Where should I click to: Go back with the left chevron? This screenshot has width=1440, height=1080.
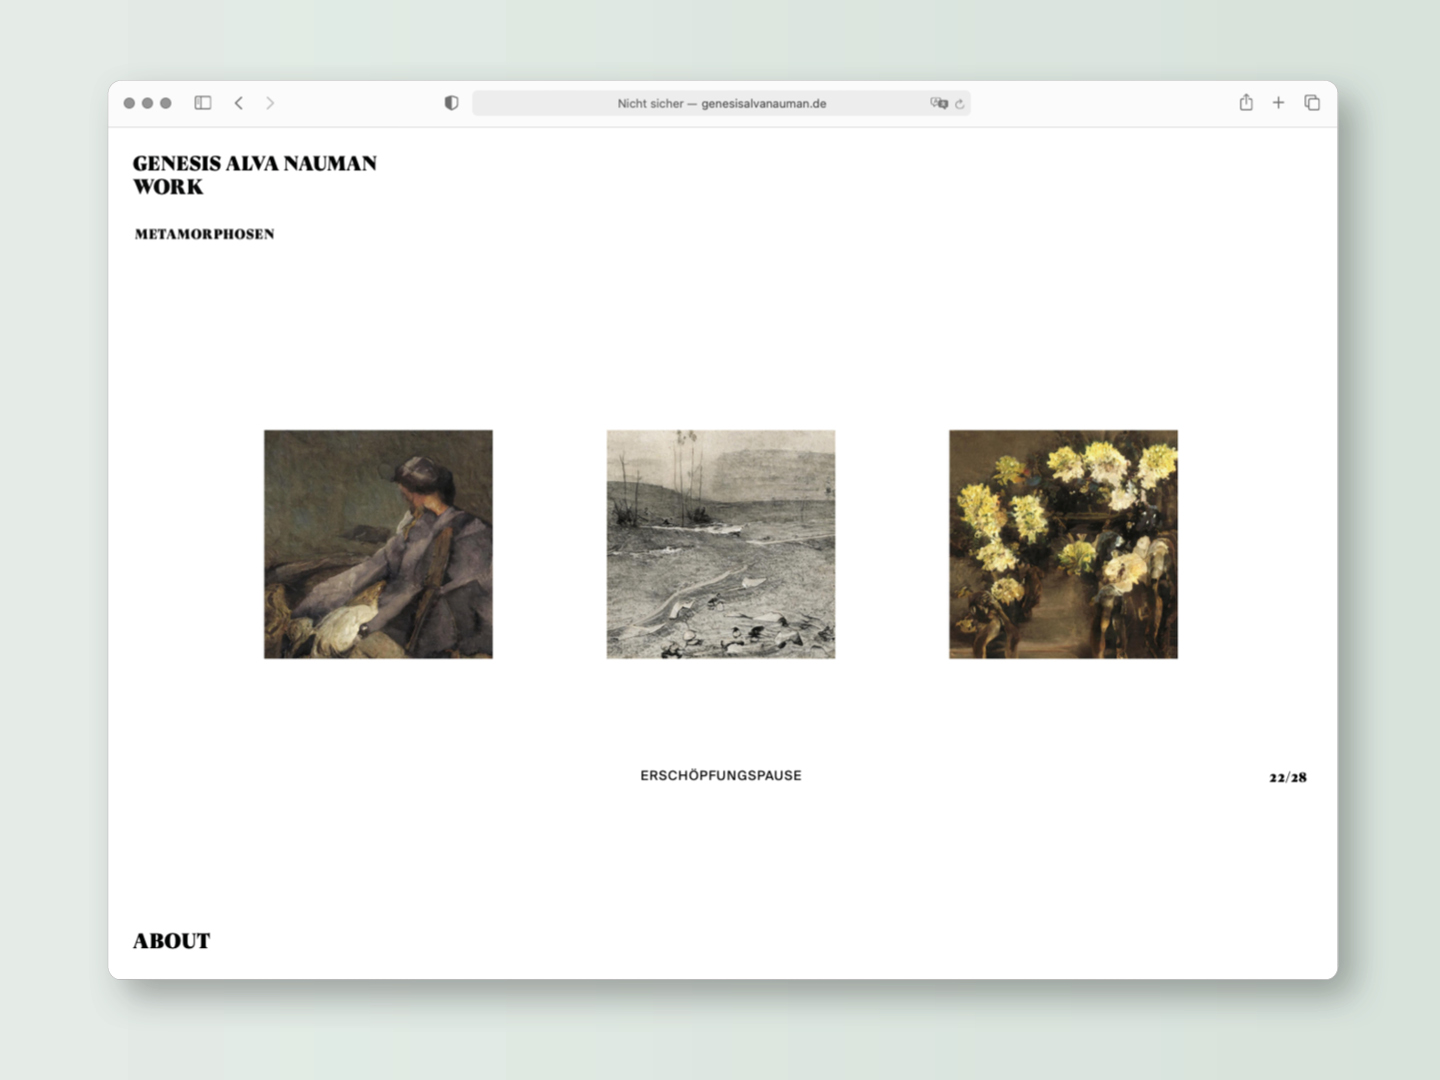[x=239, y=103]
